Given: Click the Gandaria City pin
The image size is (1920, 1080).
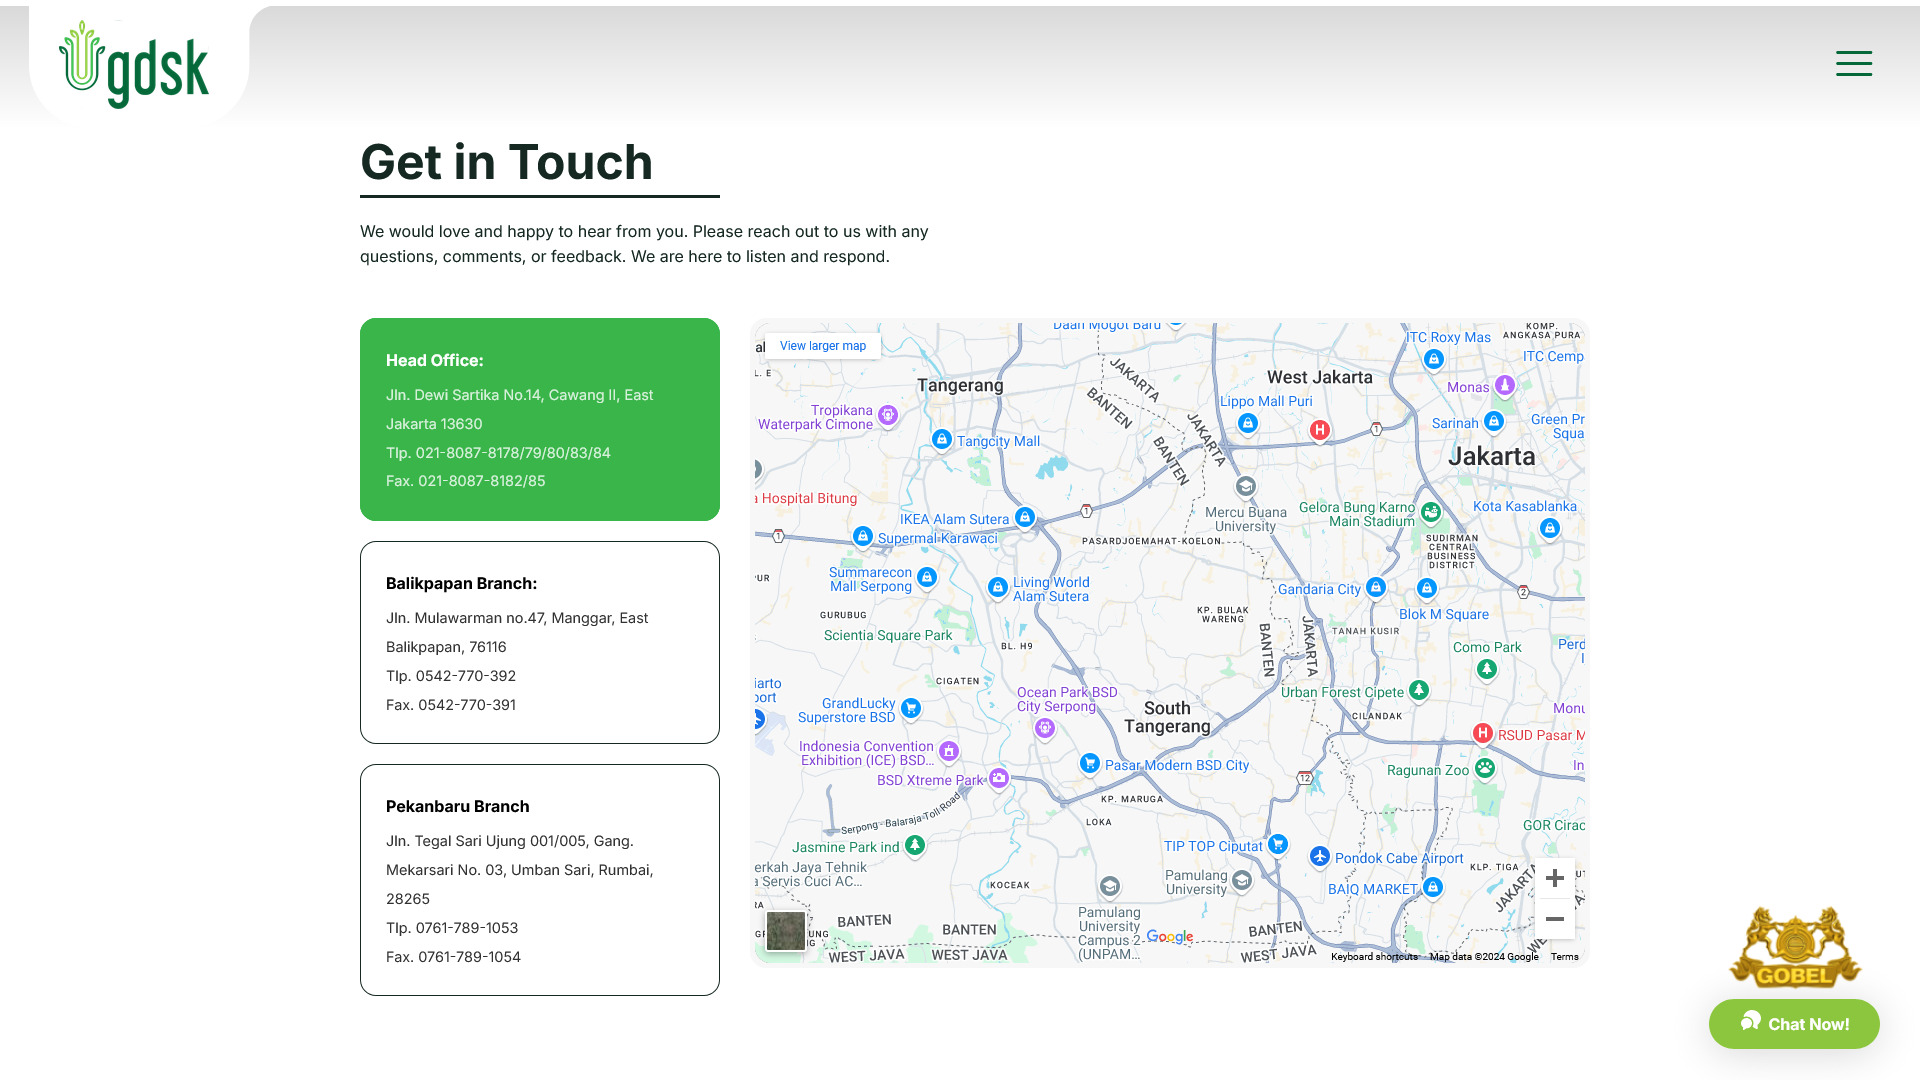Looking at the screenshot, I should point(1376,587).
